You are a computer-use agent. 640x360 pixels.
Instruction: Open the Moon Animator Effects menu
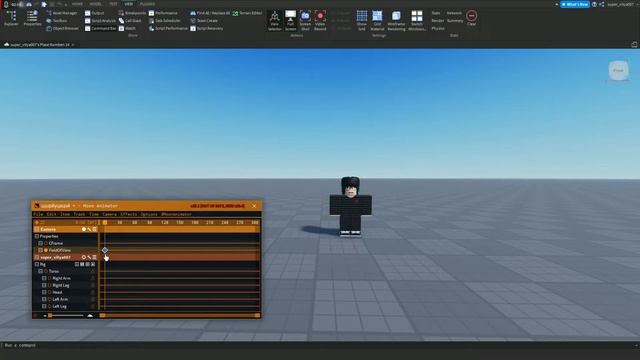(129, 214)
